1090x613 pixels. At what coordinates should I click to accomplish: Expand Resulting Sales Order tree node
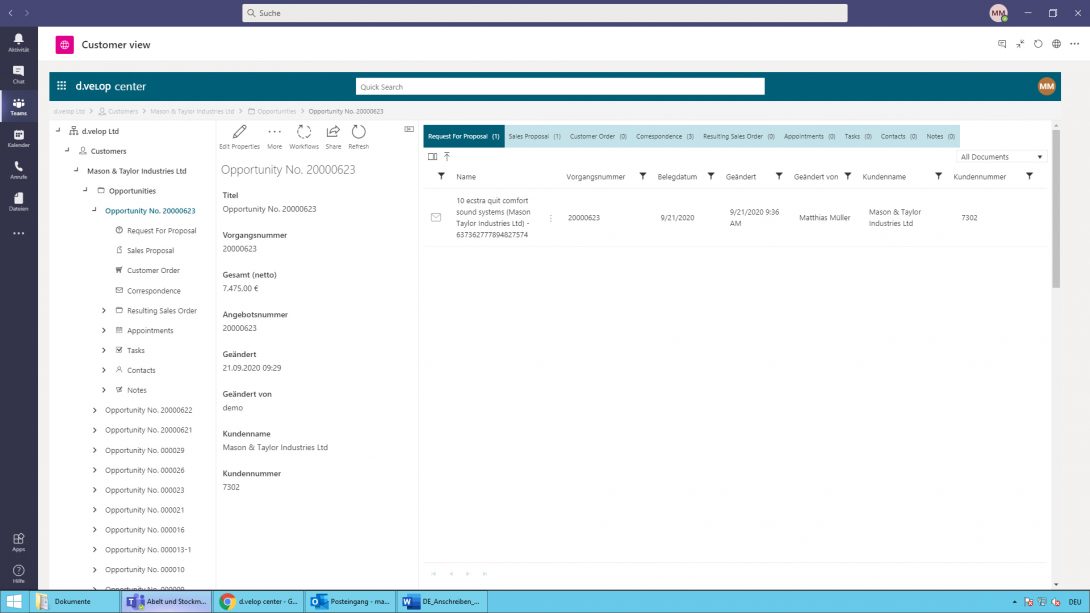[104, 311]
